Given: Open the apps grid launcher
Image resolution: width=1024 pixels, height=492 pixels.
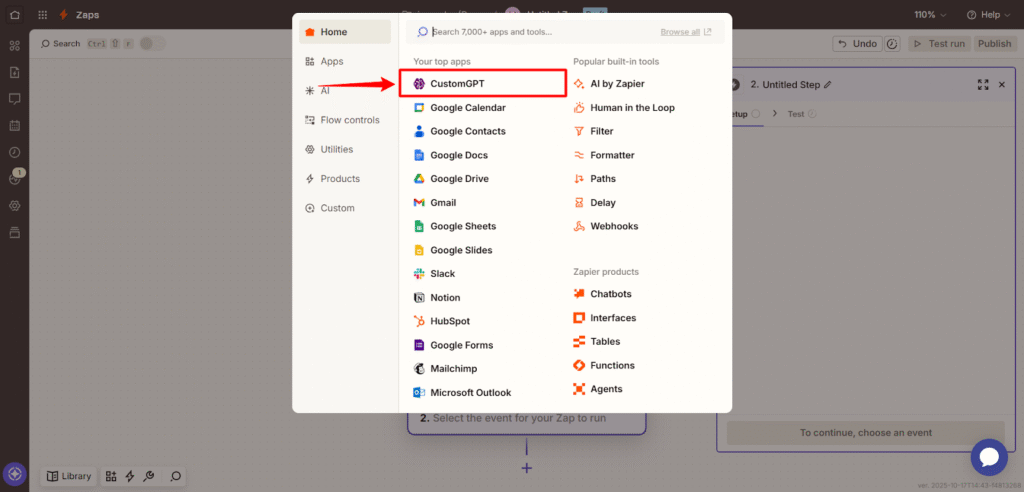Looking at the screenshot, I should pos(42,14).
